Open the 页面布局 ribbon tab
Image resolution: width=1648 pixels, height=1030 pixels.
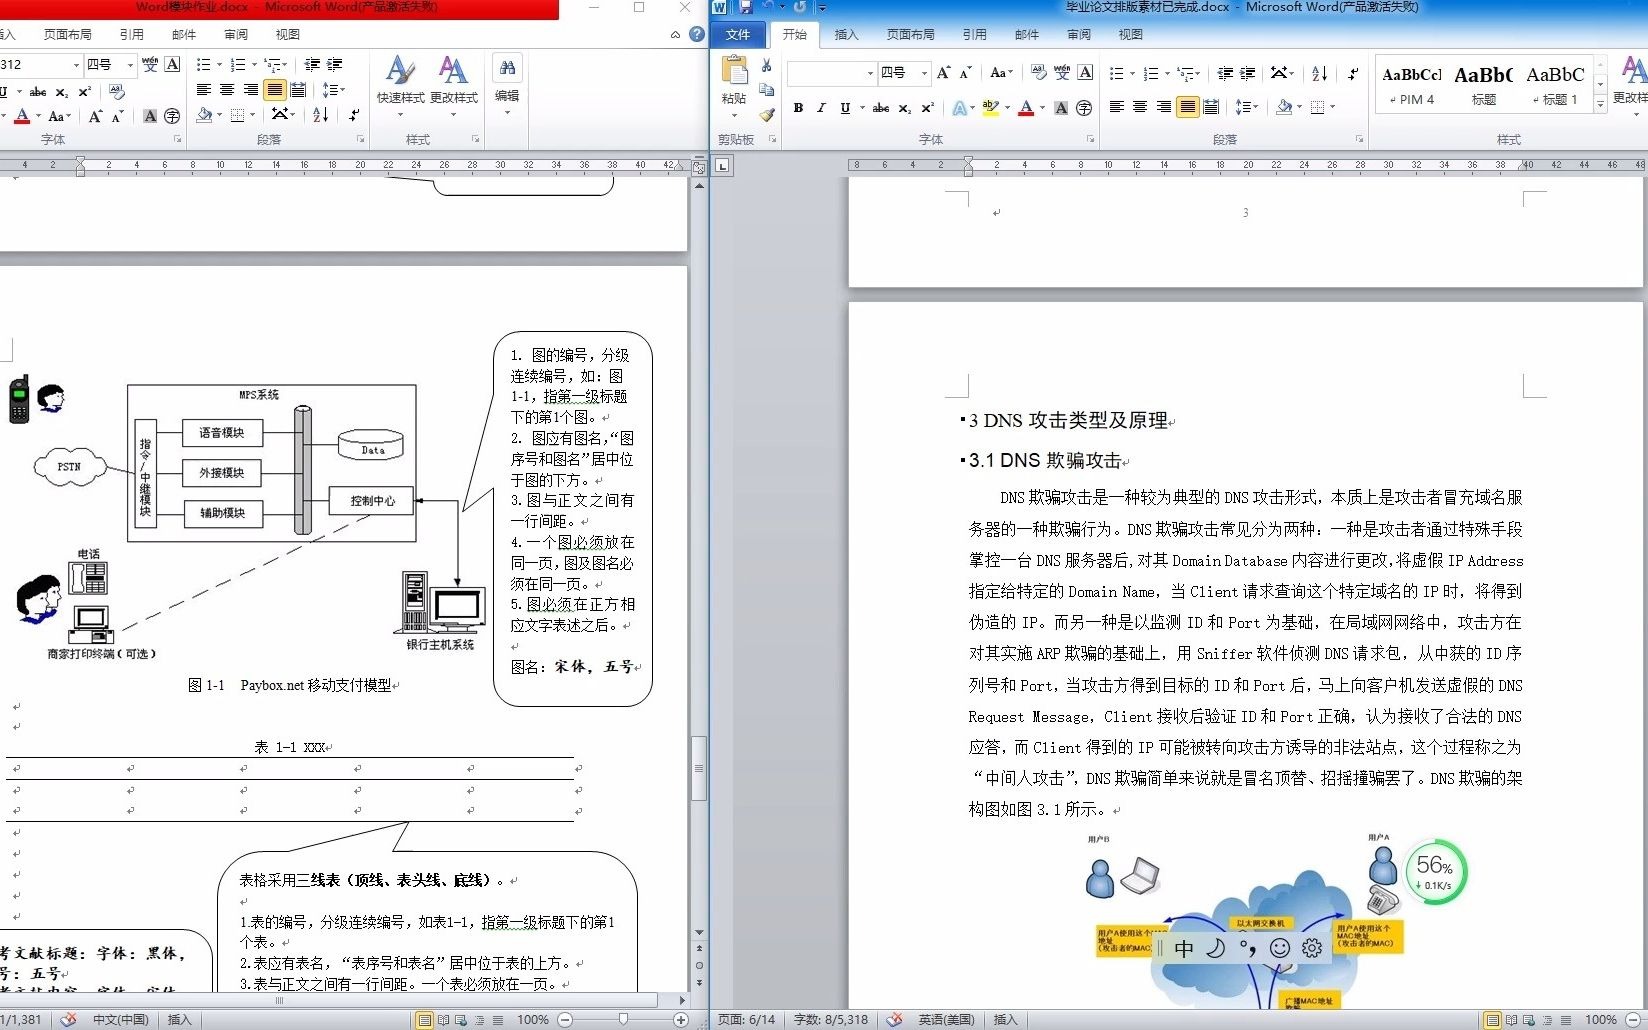910,34
